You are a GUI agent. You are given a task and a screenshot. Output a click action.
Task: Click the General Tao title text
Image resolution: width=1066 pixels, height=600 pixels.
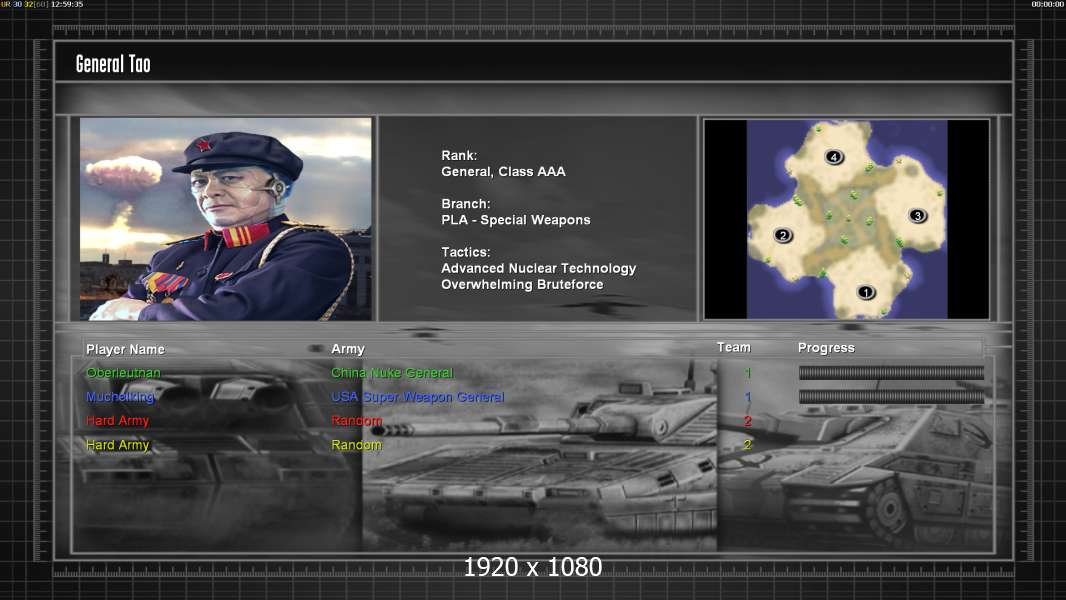[x=113, y=64]
